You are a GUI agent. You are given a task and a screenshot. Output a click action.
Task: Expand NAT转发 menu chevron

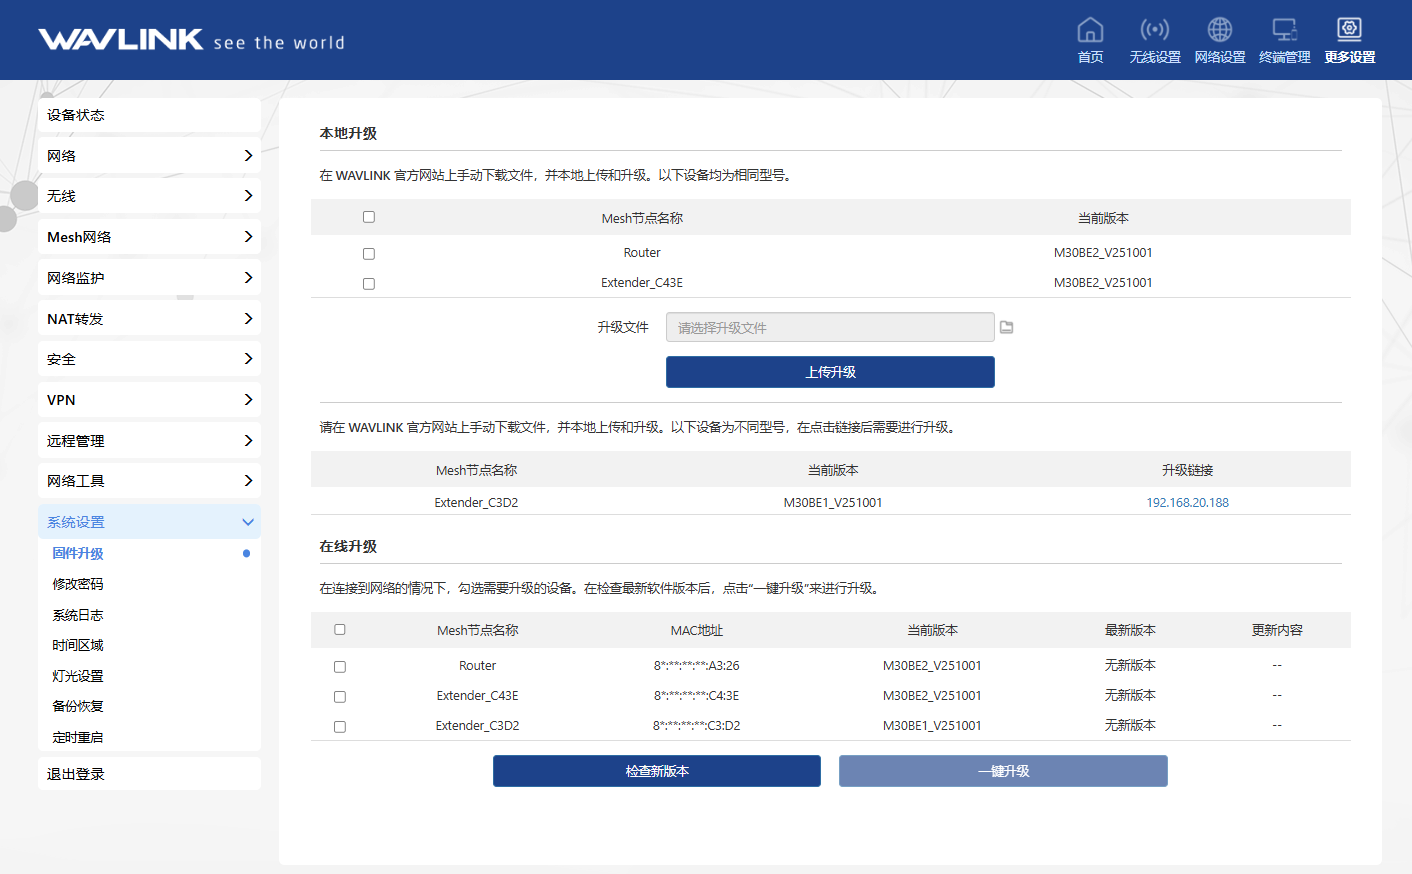point(248,319)
